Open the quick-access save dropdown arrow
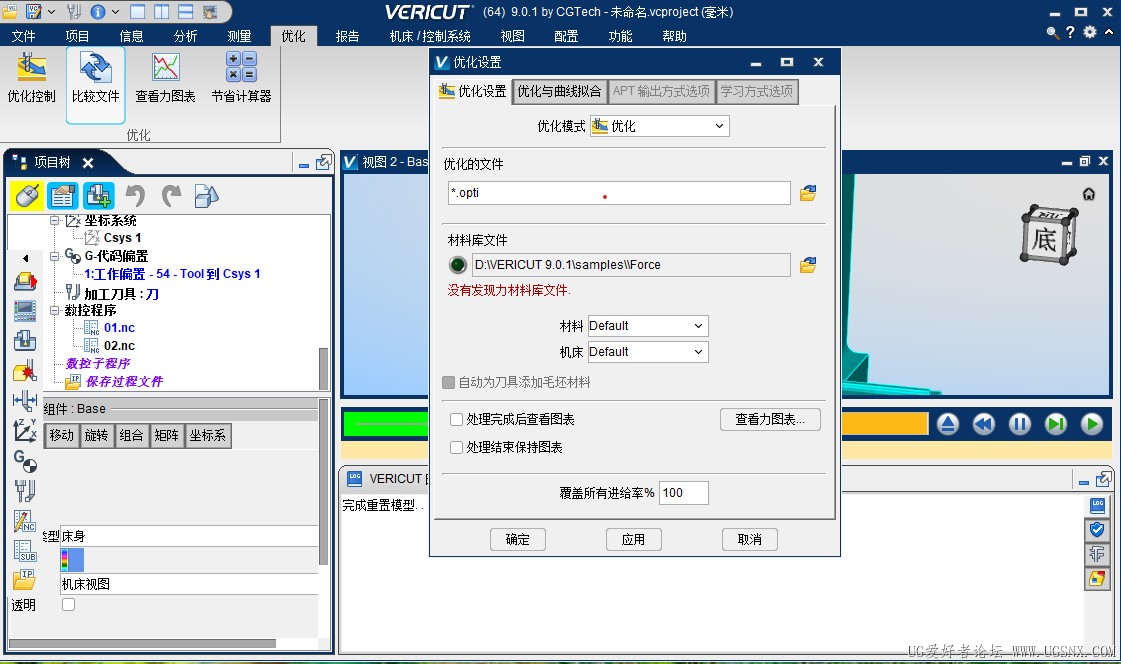The height and width of the screenshot is (664, 1121). [51, 12]
